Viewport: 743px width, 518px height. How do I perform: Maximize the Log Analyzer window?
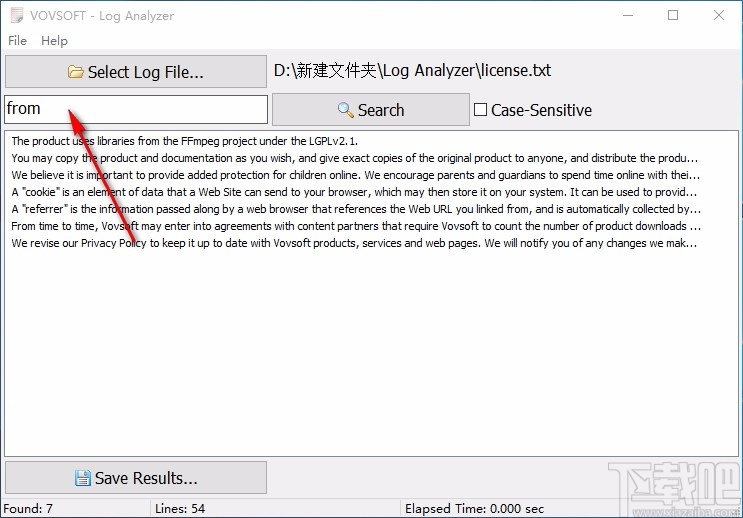673,15
